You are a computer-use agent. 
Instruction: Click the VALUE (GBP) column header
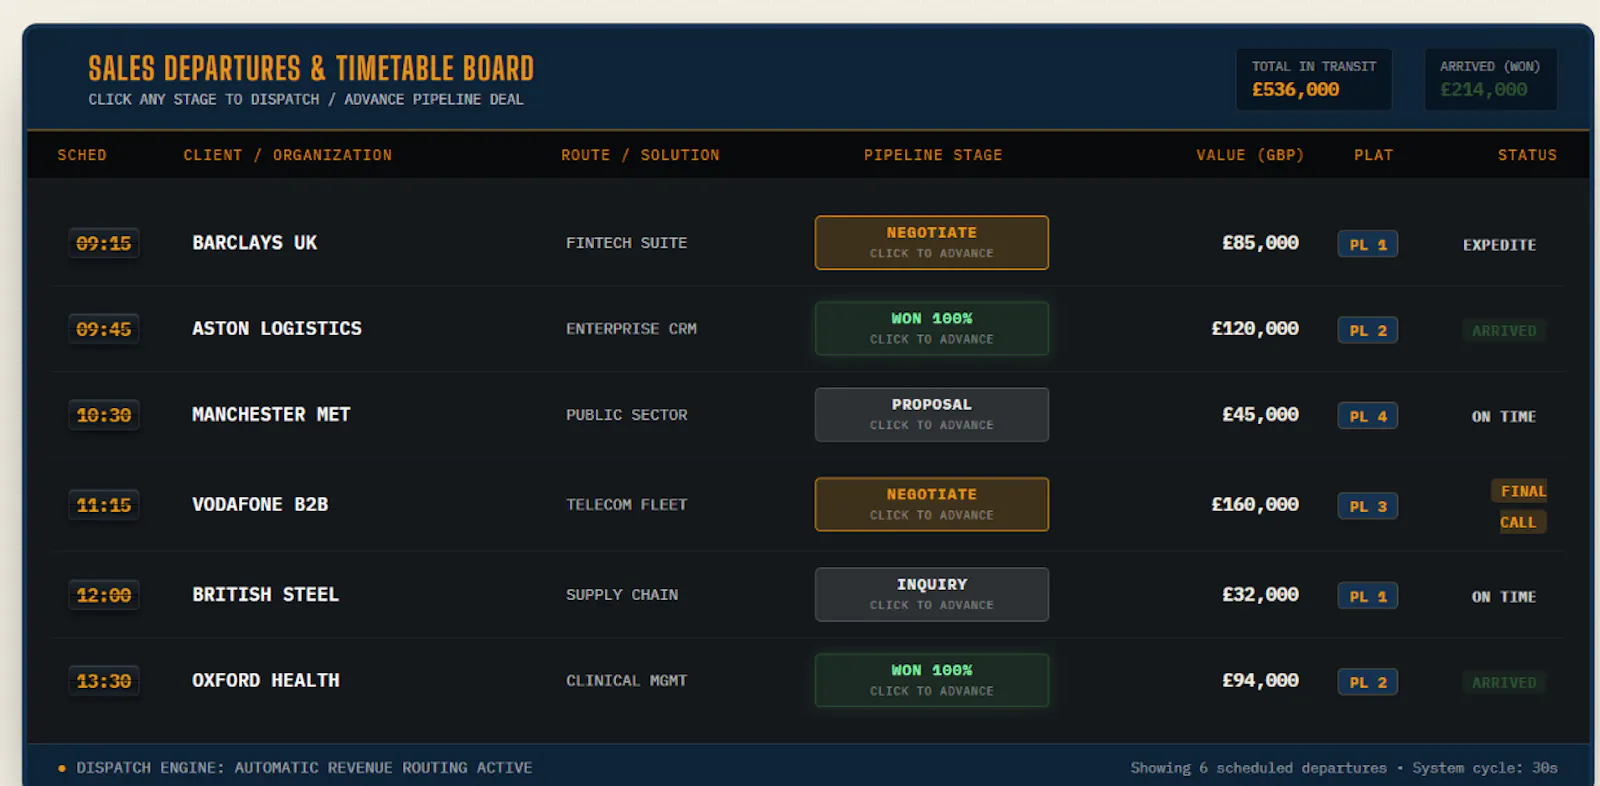[1250, 155]
